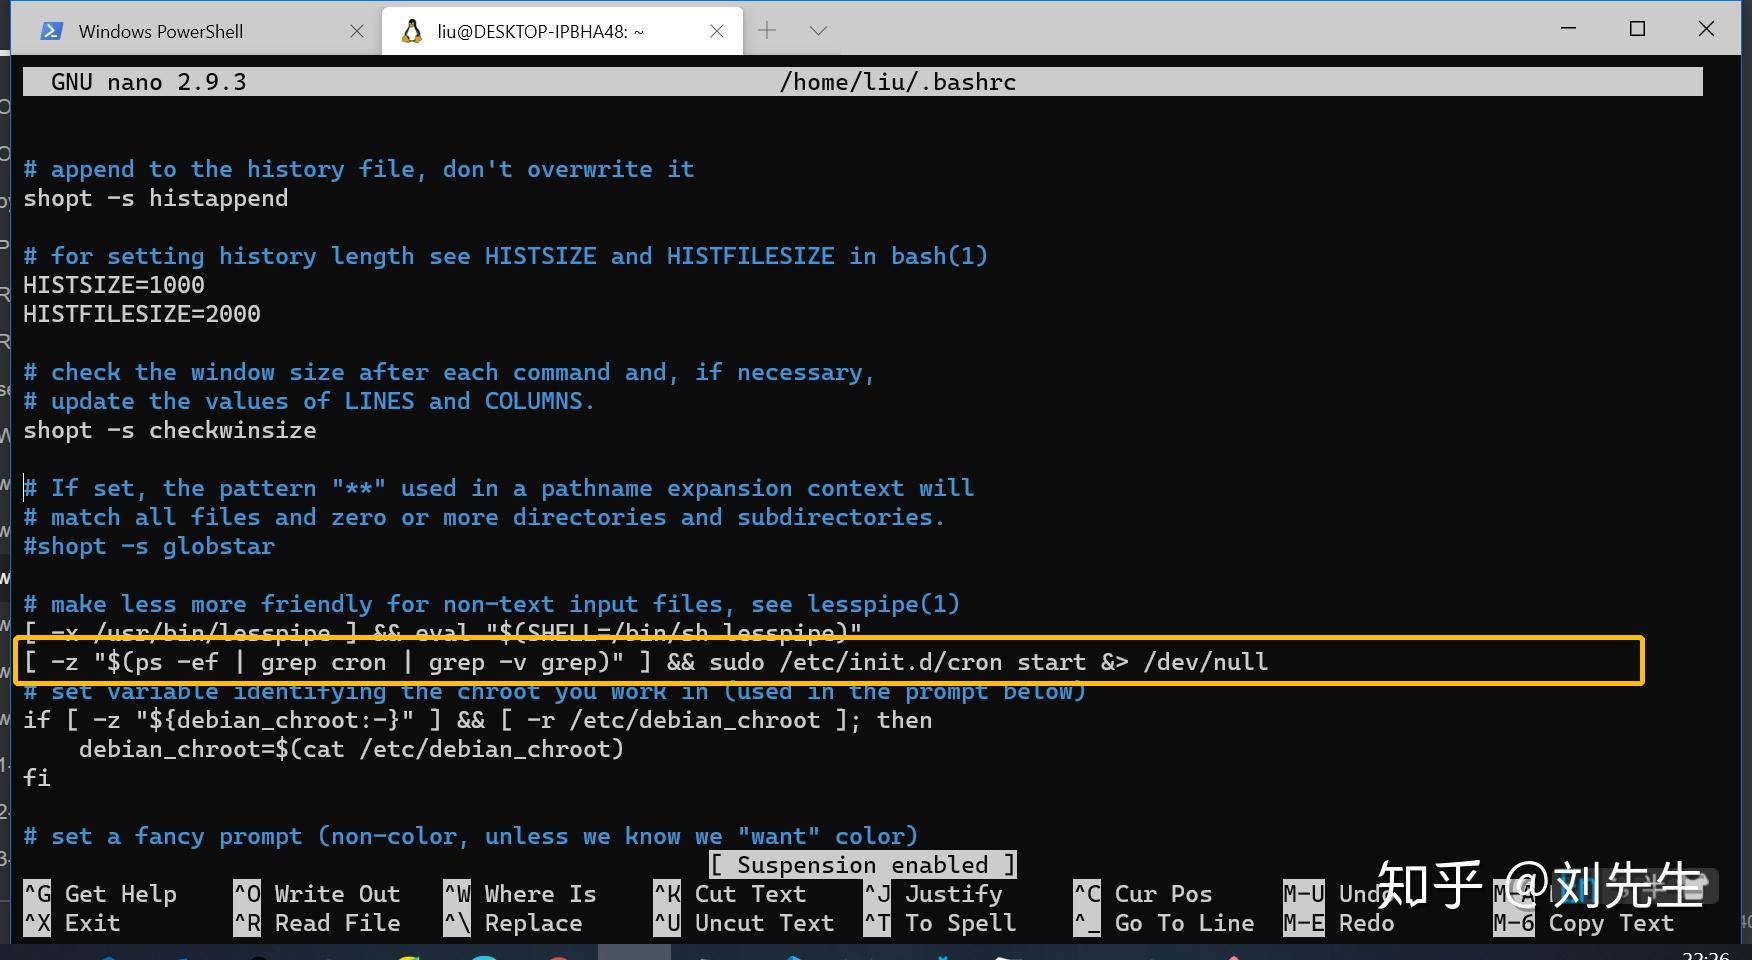Close the liu@DESKTOP-IPBHA48 tab
Screen dimensions: 1752x960
[716, 30]
